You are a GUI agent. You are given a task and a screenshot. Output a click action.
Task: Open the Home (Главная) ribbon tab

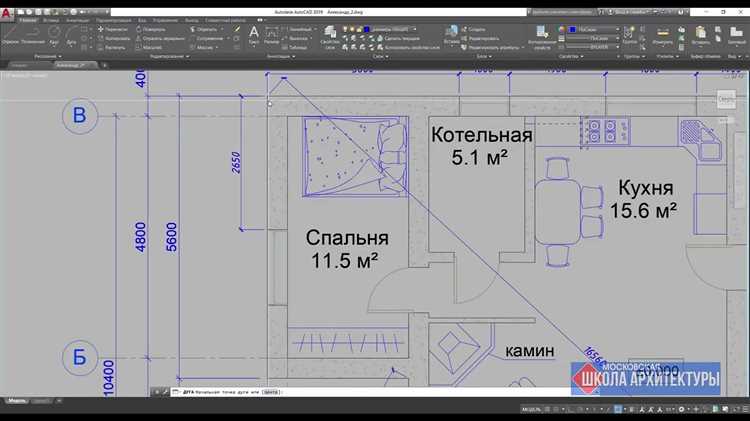point(27,21)
